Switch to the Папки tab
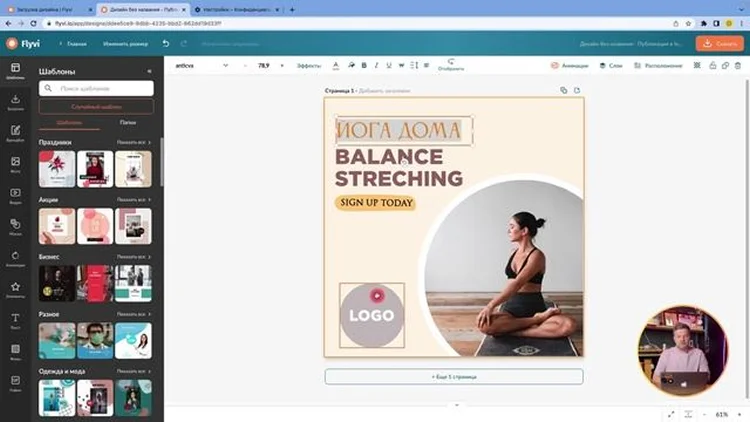 click(x=128, y=122)
